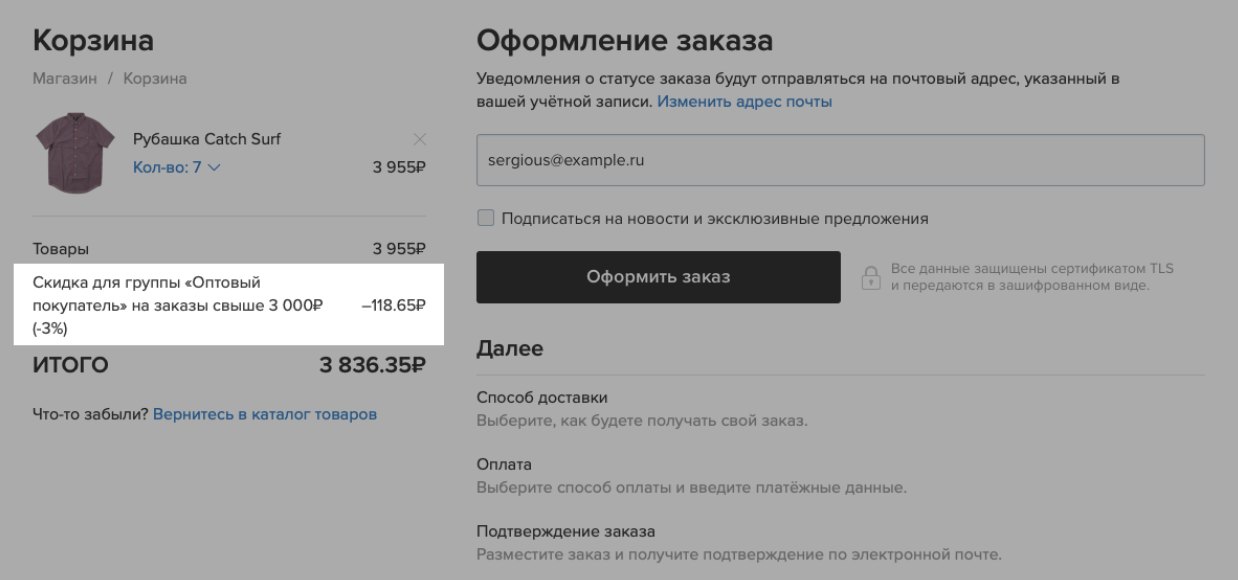The height and width of the screenshot is (580, 1238).
Task: Click the Оформить заказ button
Action: point(658,277)
